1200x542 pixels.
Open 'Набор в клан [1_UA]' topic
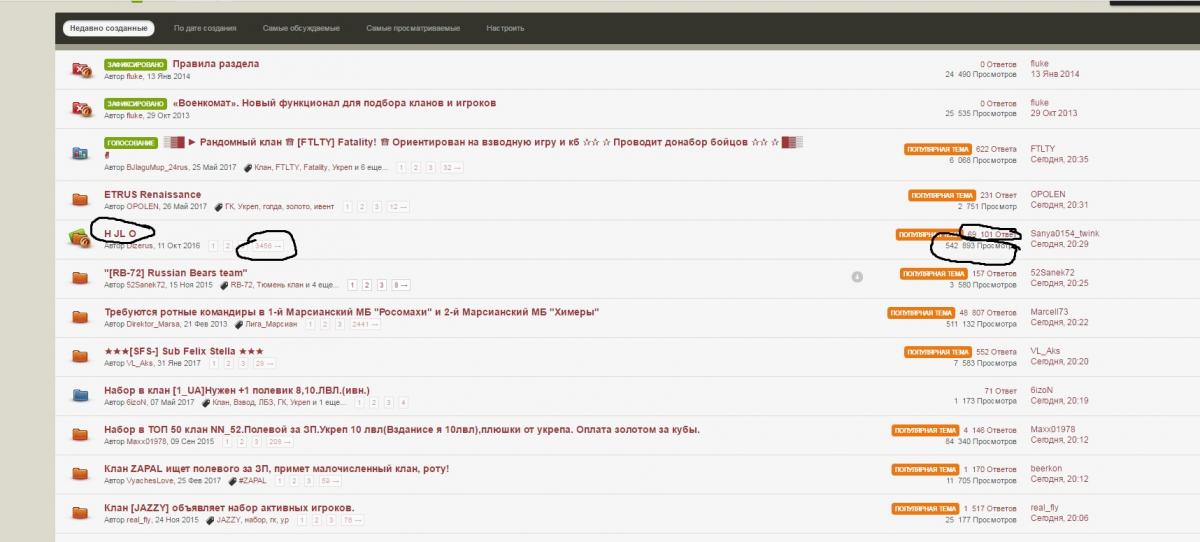pos(237,390)
